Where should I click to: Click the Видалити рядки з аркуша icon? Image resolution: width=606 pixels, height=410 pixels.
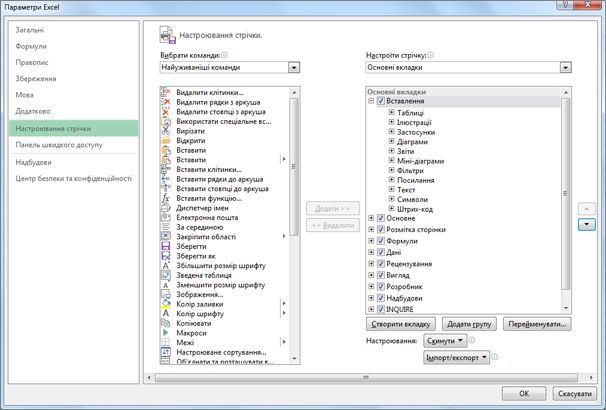pos(165,102)
